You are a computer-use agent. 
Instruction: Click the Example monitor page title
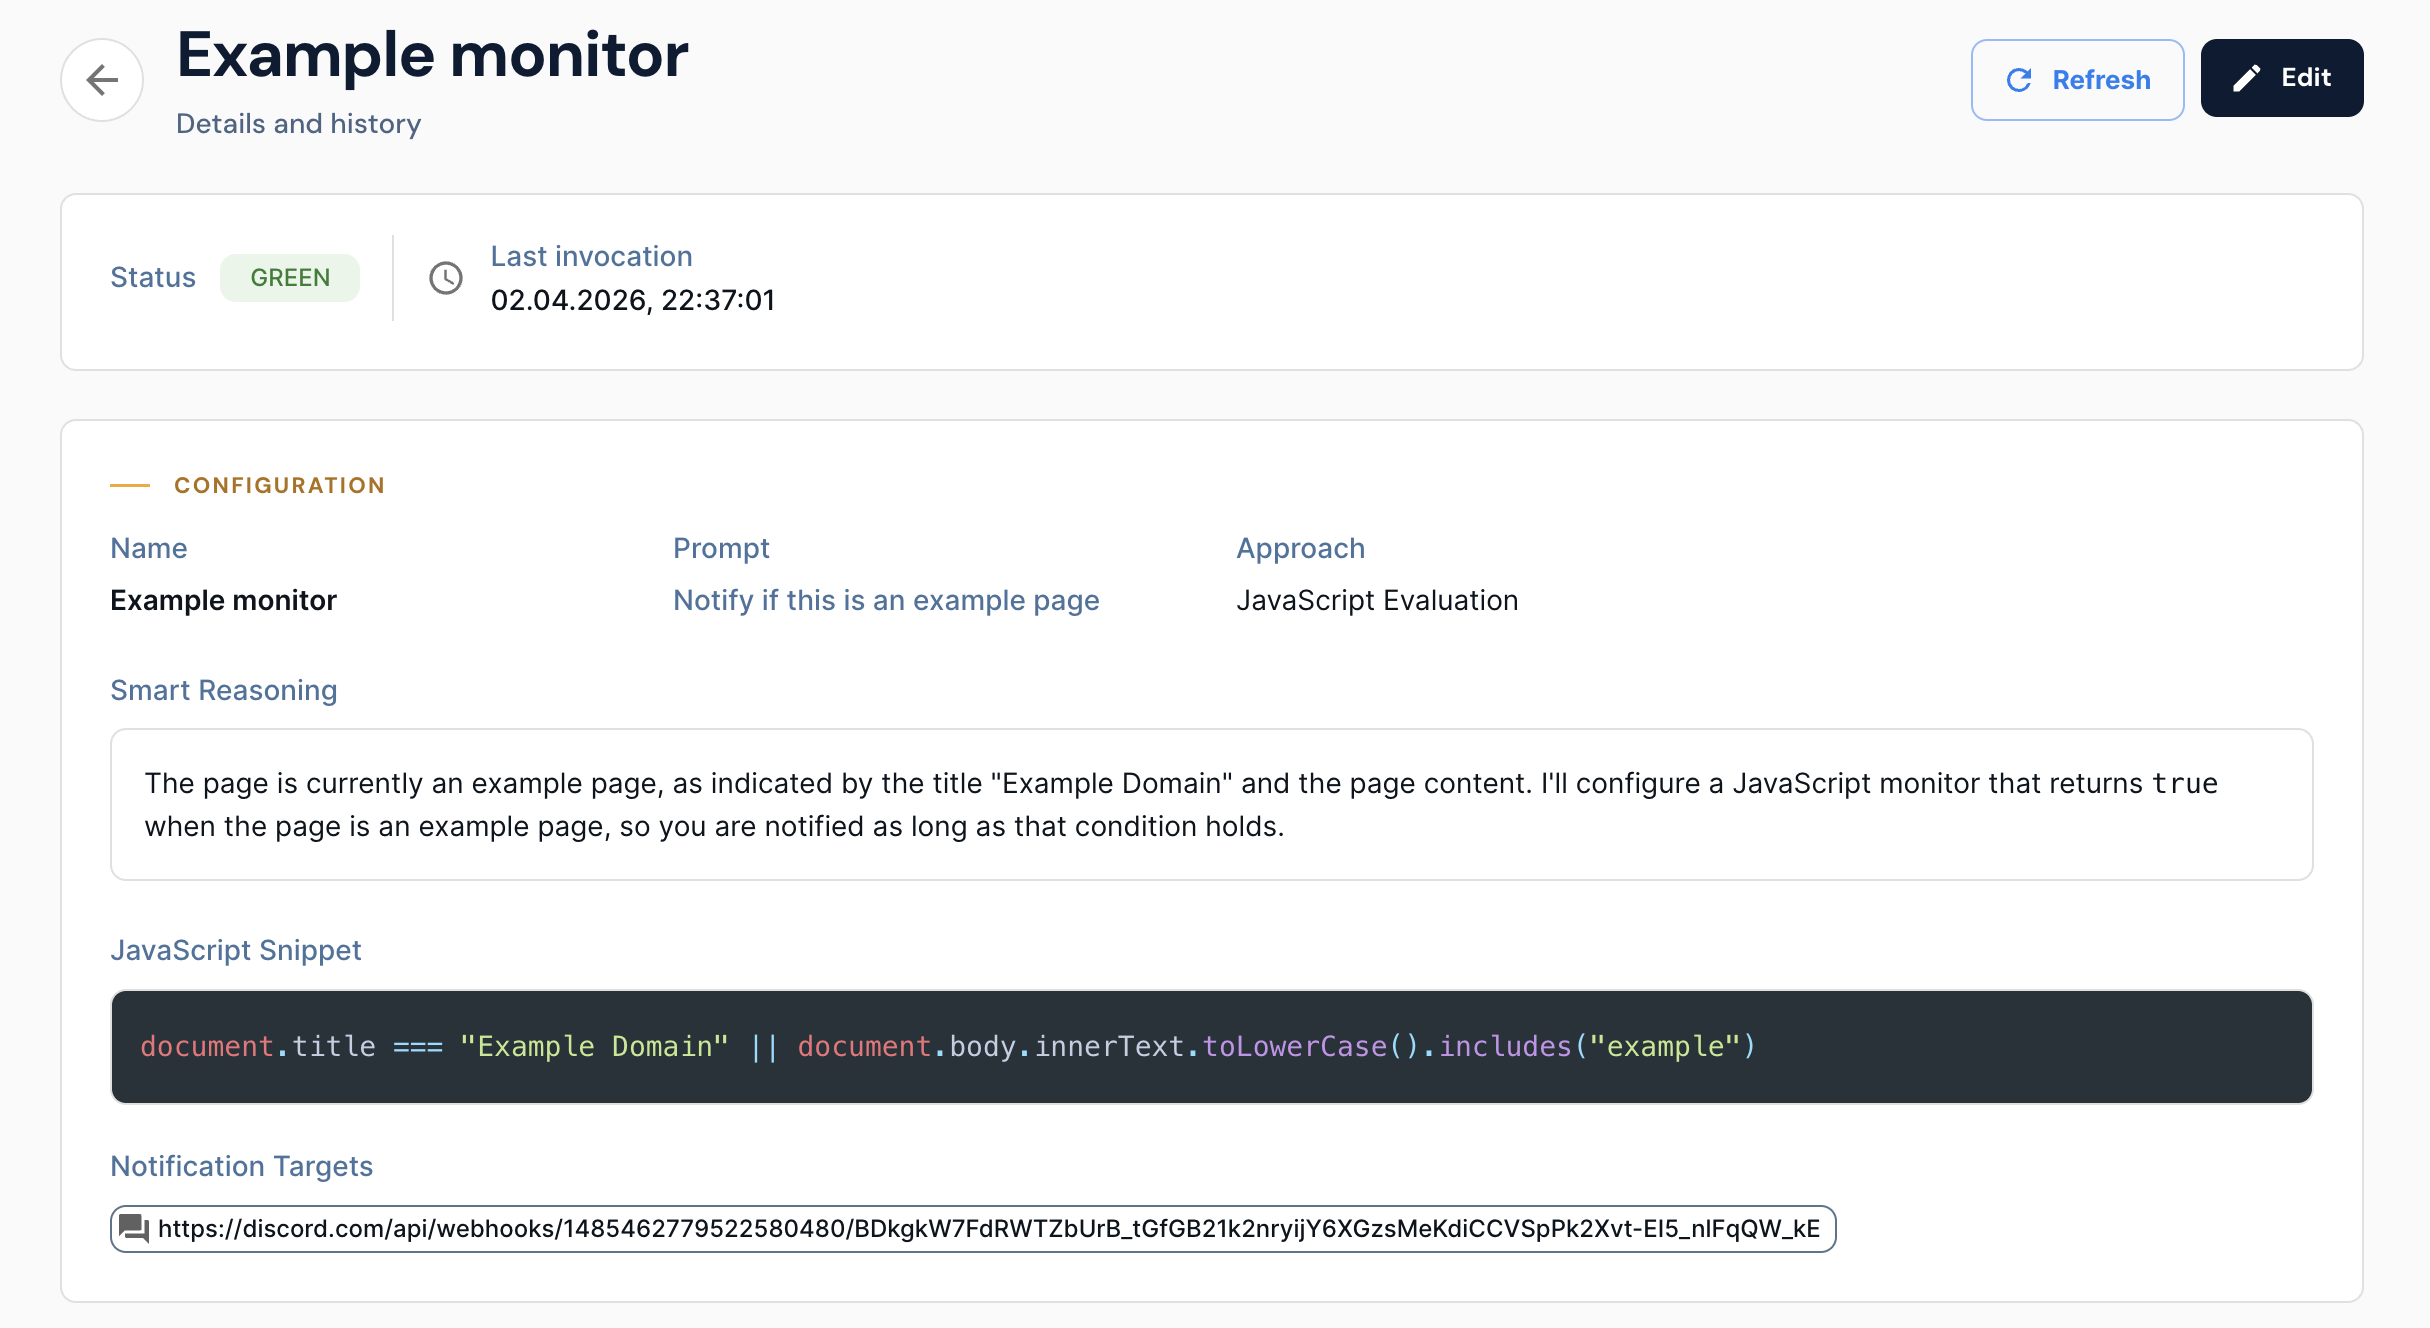click(432, 55)
